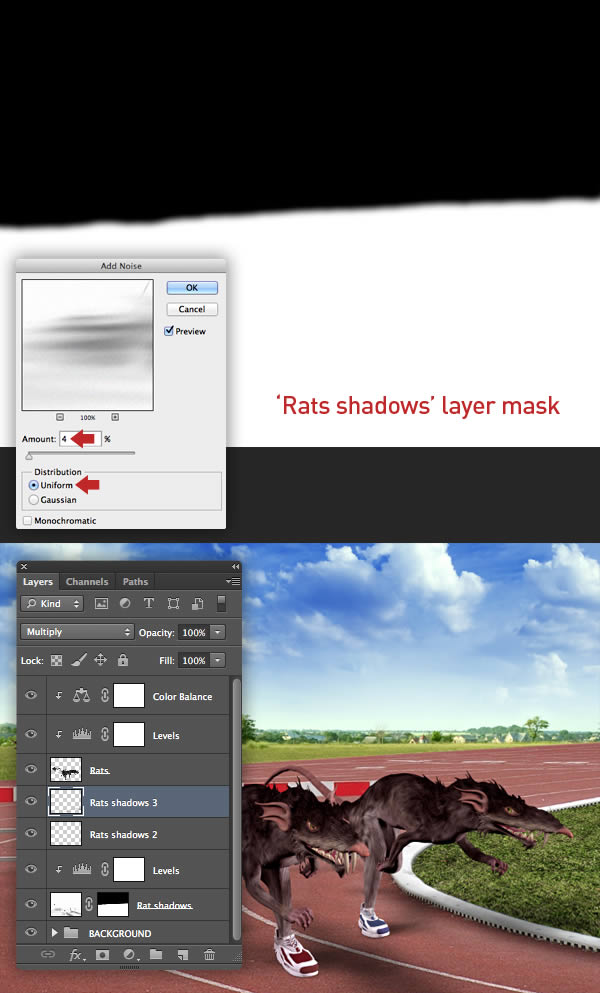
Task: Switch to the Paths tab
Action: tap(135, 581)
